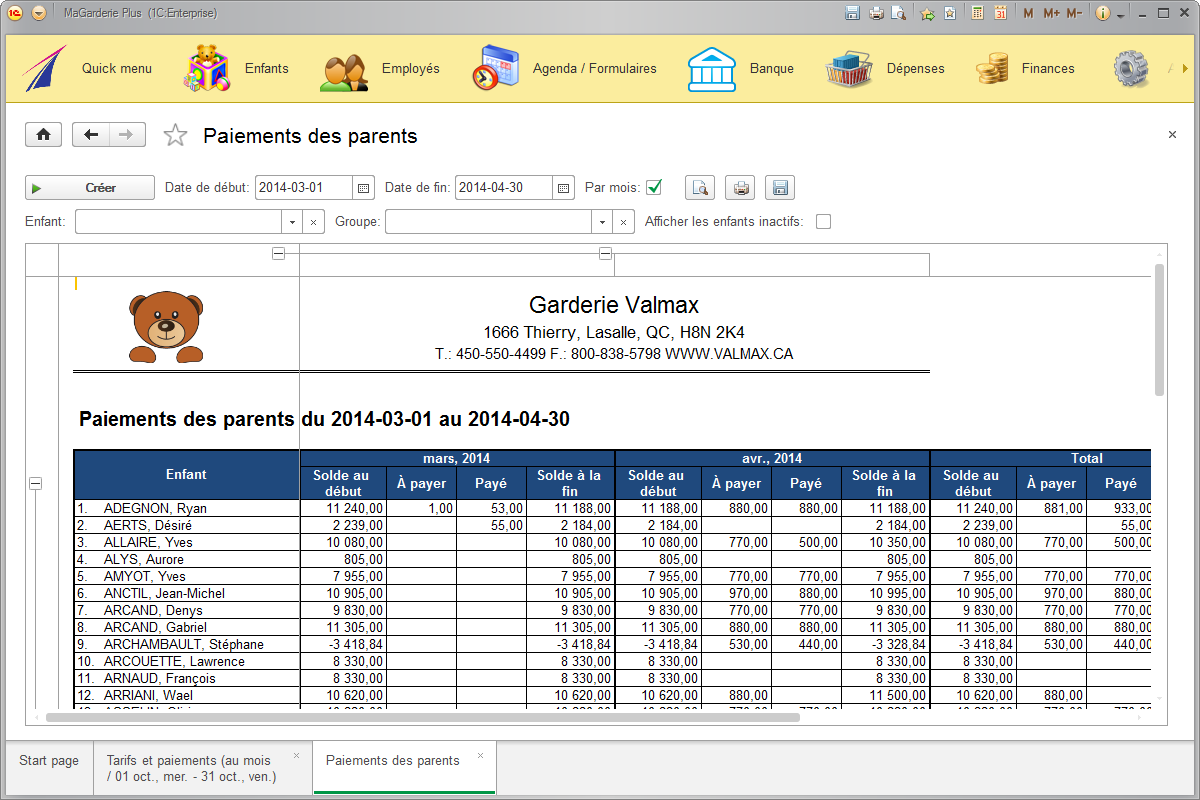Viewport: 1200px width, 800px height.
Task: Enable Afficher les enfants inactifs
Action: click(823, 221)
